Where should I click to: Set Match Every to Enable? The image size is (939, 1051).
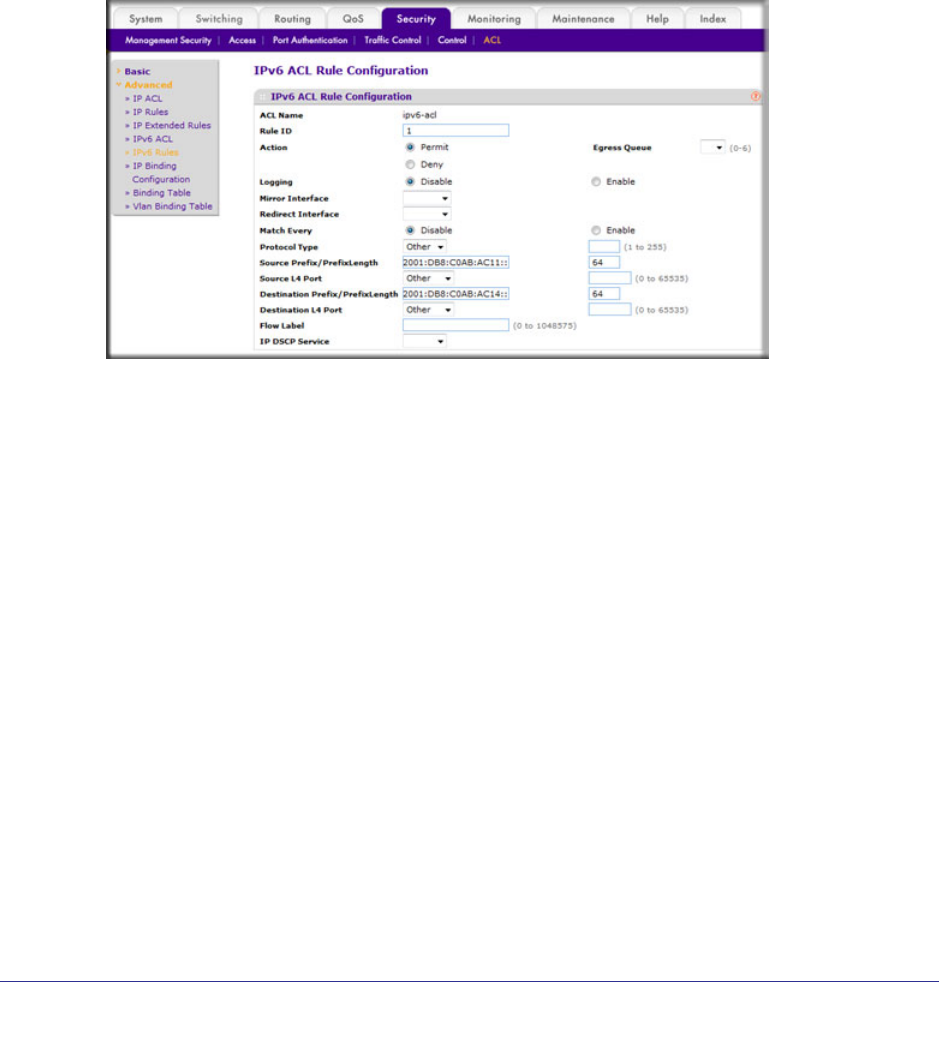[x=596, y=231]
